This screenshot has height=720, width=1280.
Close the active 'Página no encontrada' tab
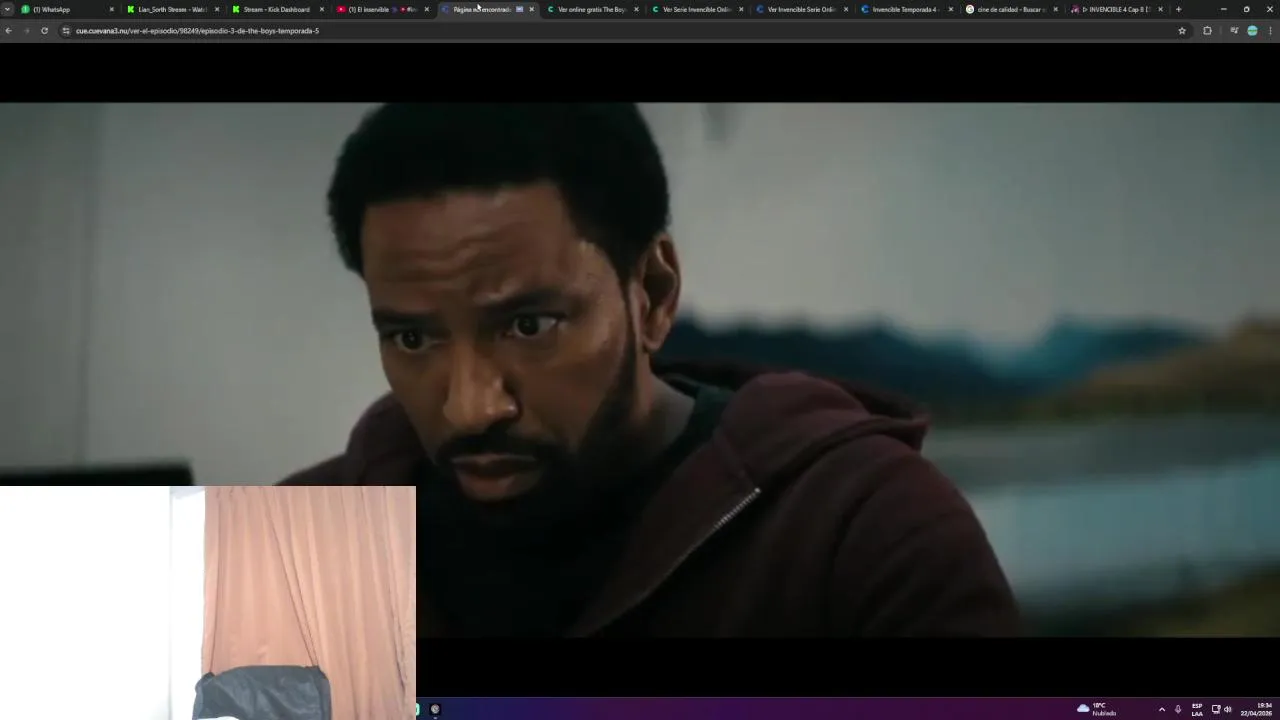(532, 9)
